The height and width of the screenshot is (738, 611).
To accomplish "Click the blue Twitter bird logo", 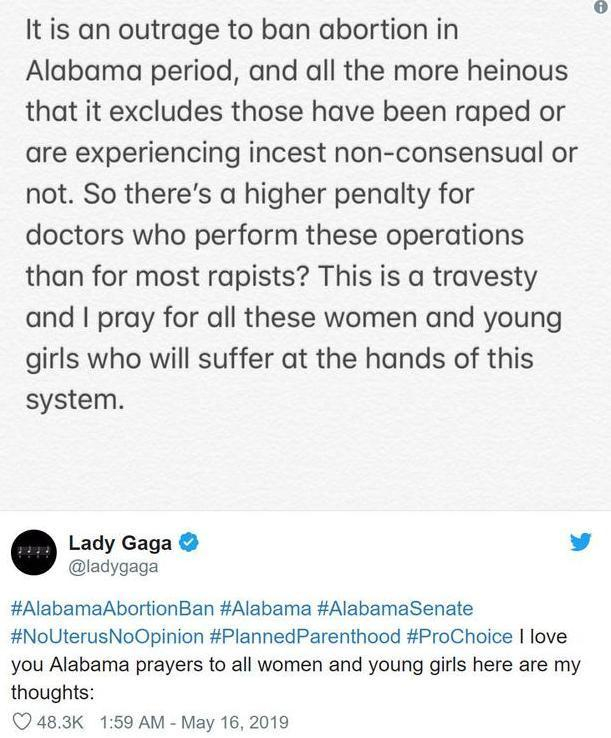I will click(581, 544).
